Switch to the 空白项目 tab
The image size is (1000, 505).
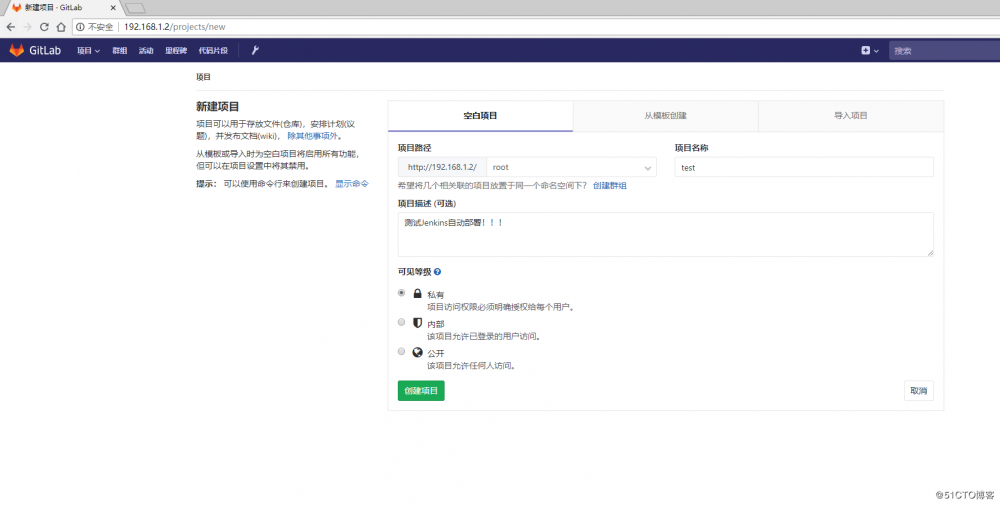click(x=480, y=116)
